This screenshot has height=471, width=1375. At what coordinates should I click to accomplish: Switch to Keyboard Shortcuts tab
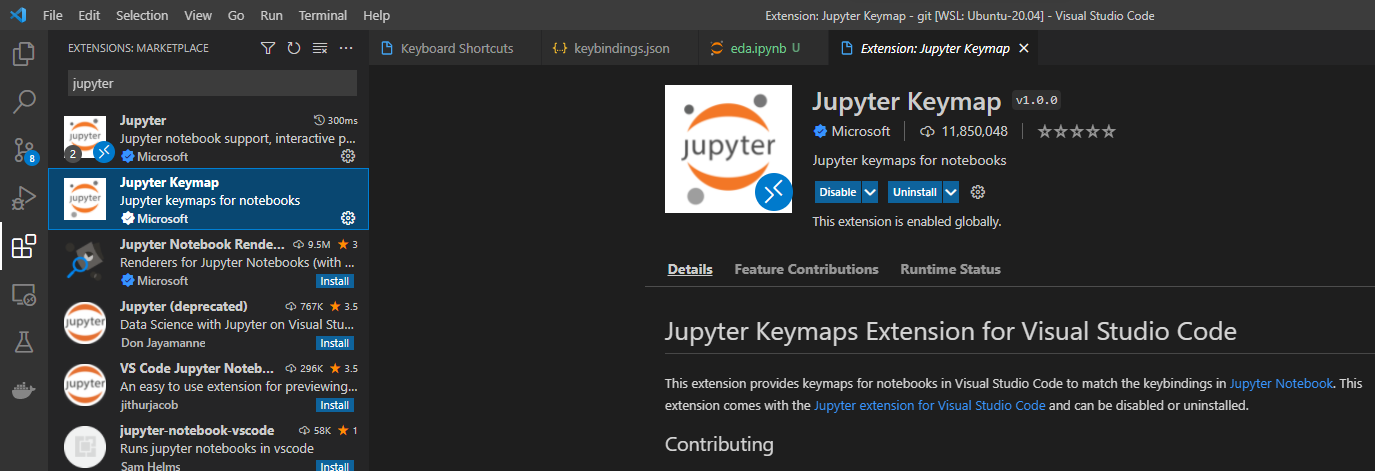(455, 48)
